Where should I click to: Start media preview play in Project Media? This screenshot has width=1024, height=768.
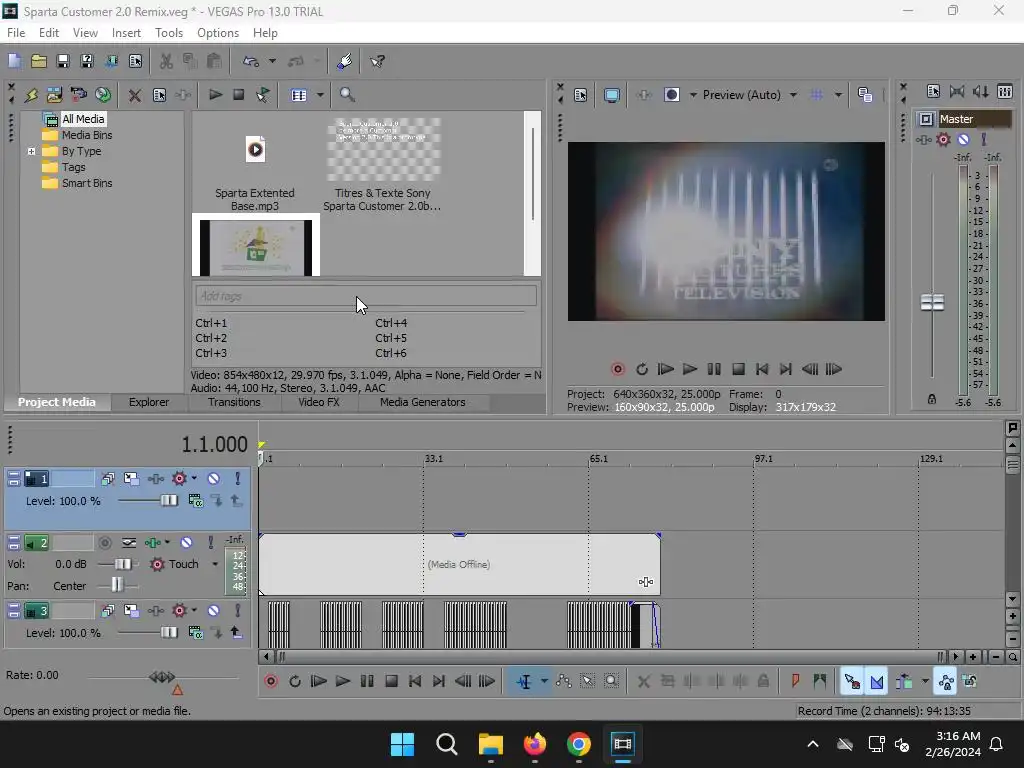[215, 95]
